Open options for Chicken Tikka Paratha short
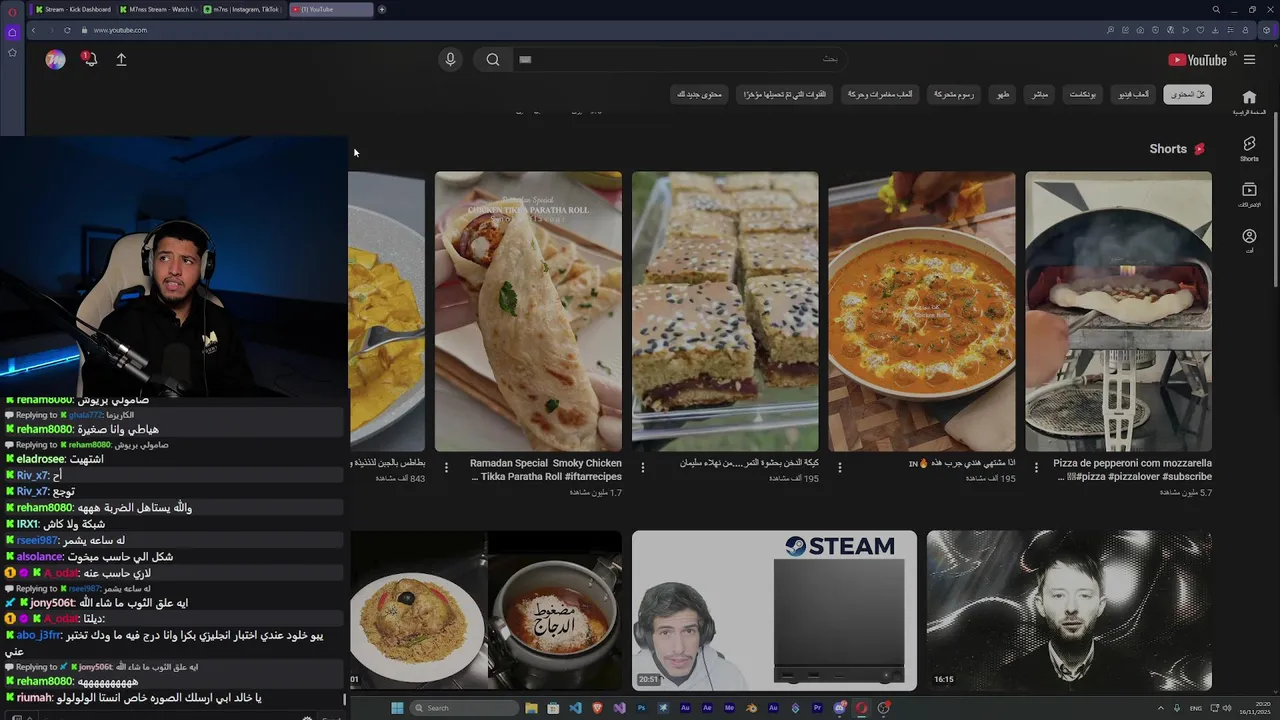 [x=446, y=467]
